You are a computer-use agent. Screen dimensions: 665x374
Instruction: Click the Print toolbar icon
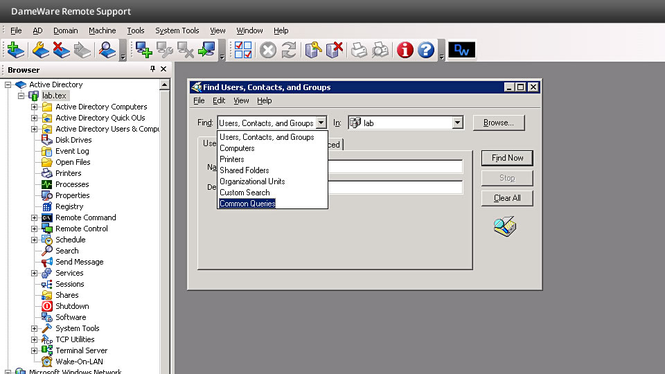[359, 50]
